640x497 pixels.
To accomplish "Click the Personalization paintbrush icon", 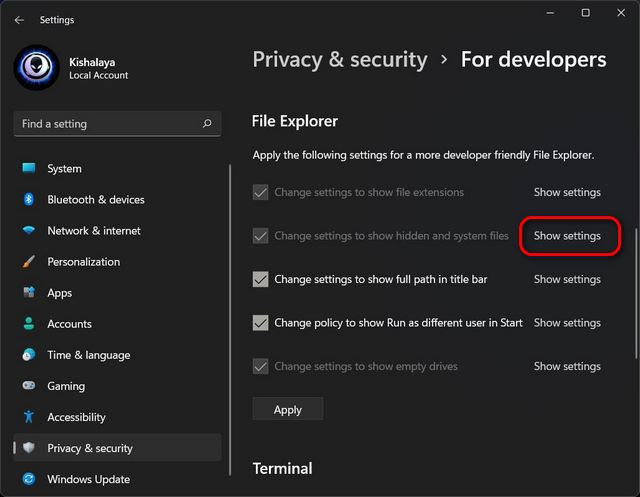I will (x=29, y=261).
